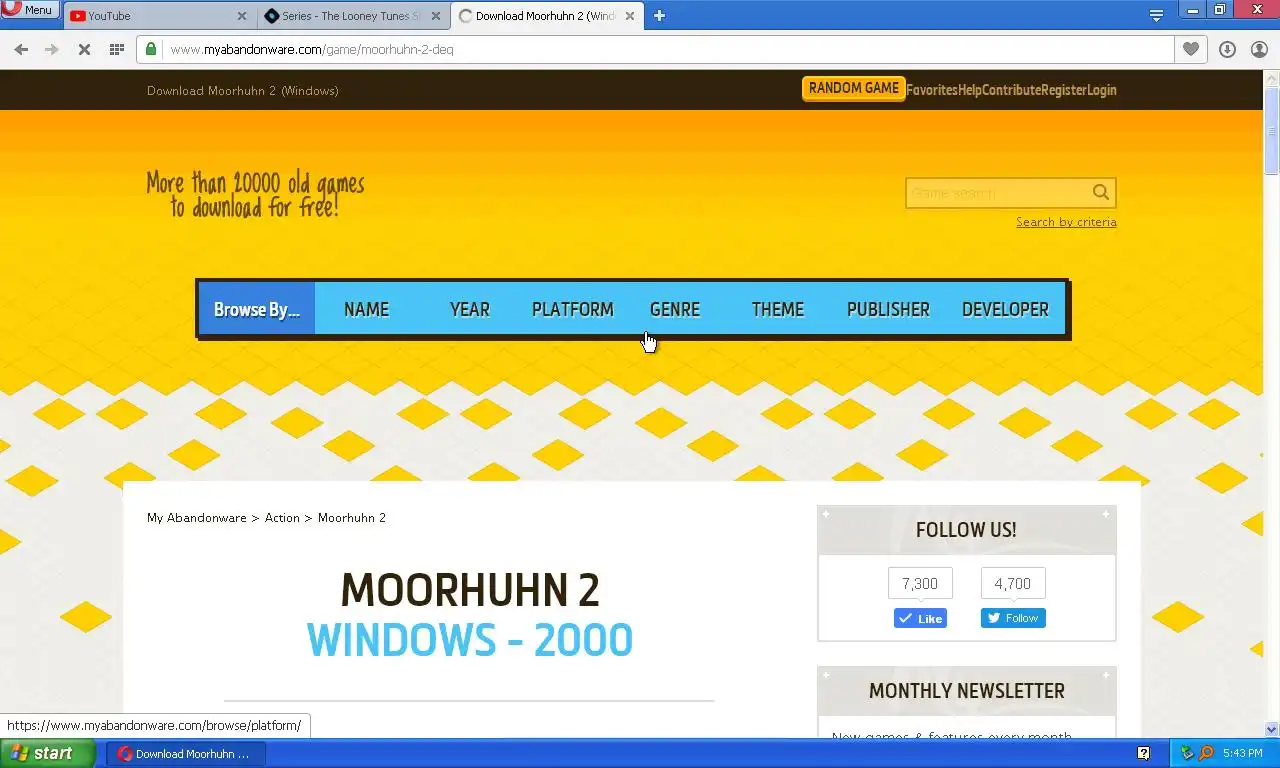
Task: Browse games by PLATFORM
Action: pos(573,310)
